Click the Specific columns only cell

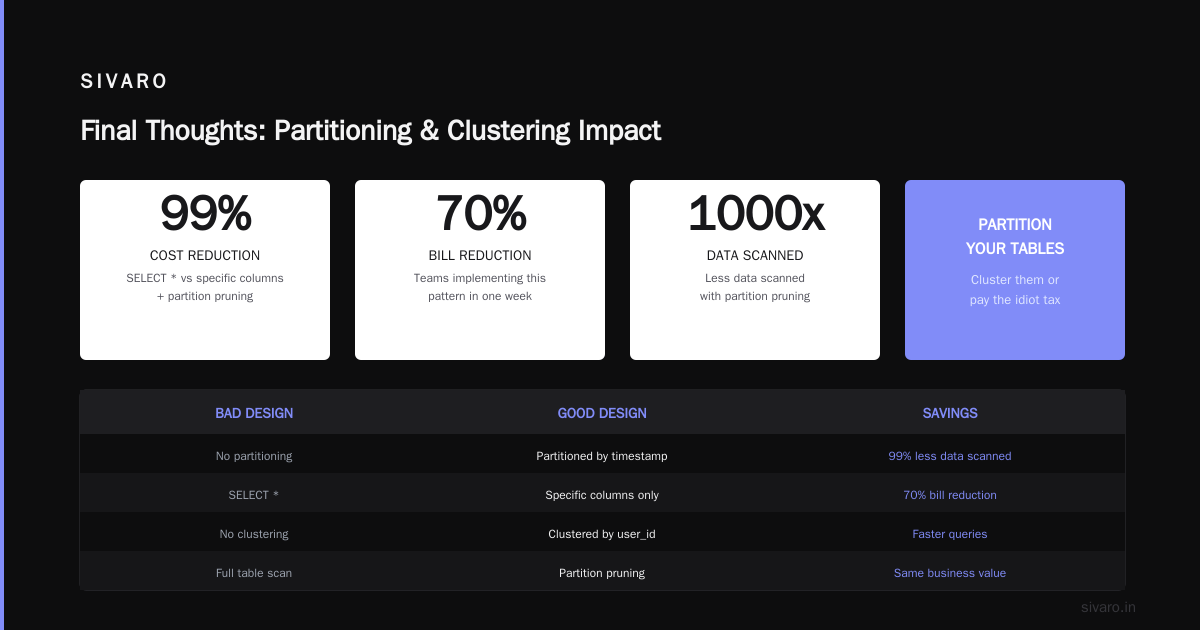[602, 495]
